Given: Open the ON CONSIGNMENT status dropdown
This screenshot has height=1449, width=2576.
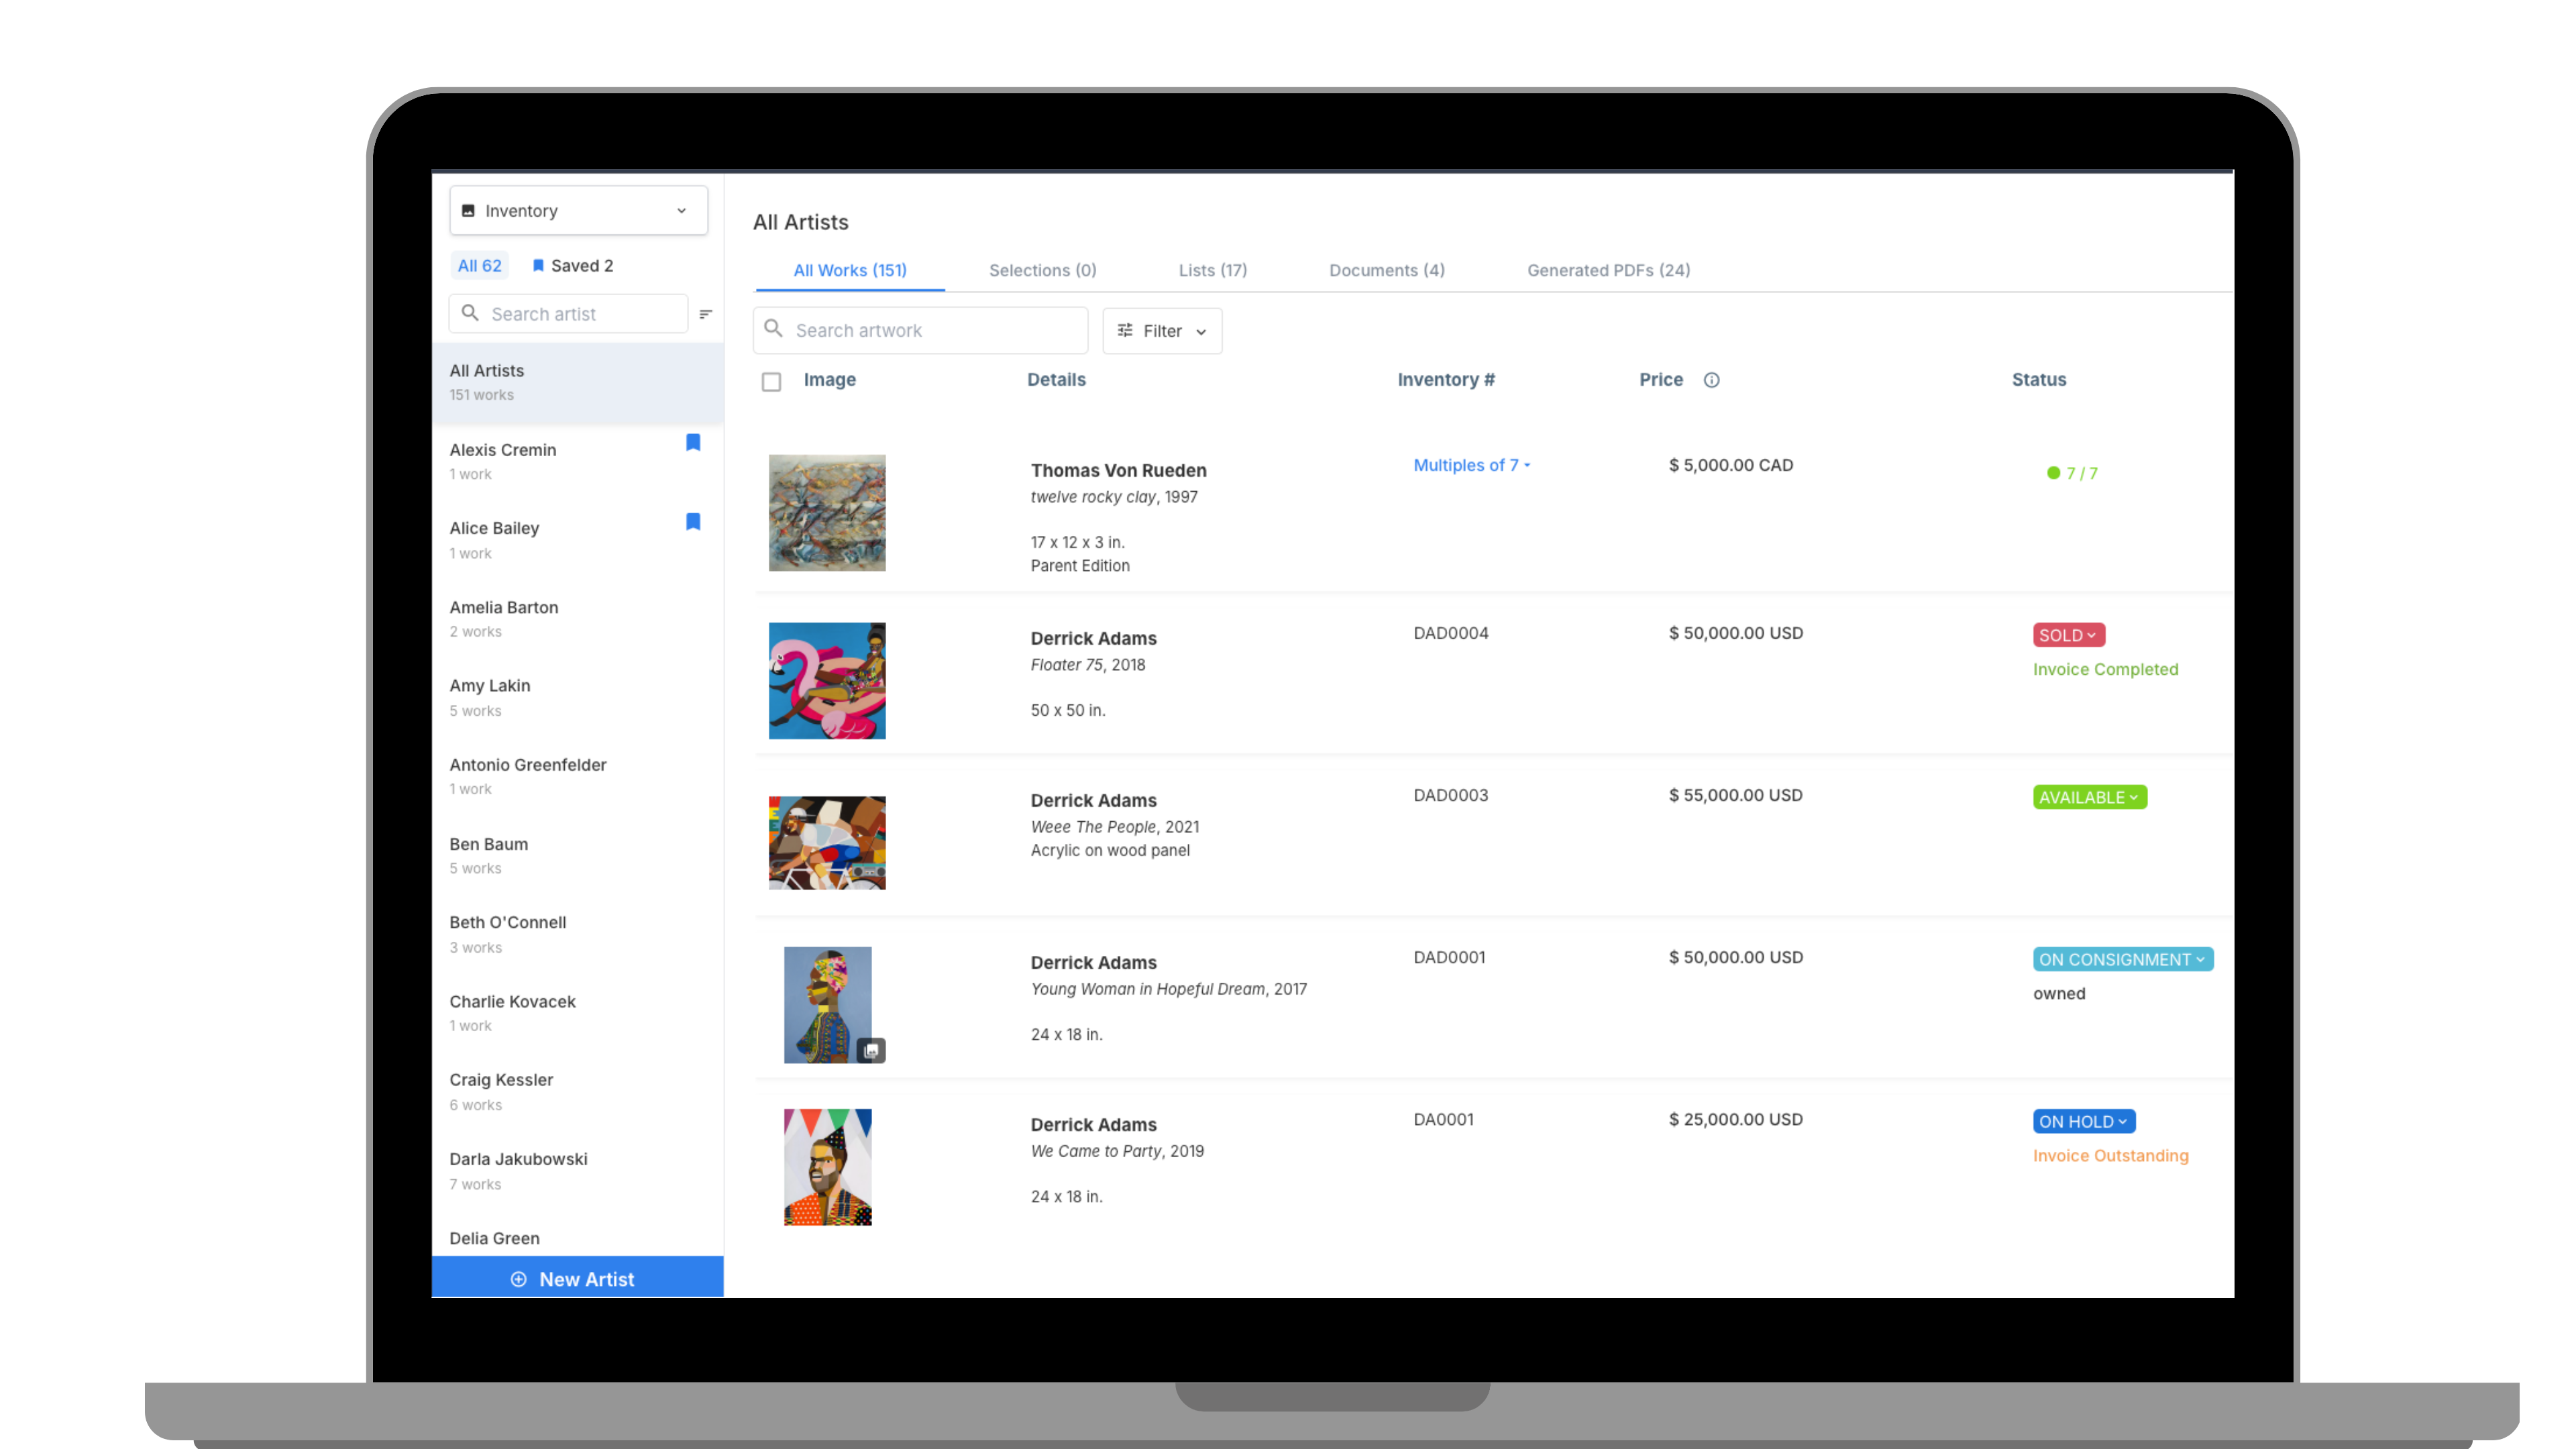Looking at the screenshot, I should (x=2121, y=959).
